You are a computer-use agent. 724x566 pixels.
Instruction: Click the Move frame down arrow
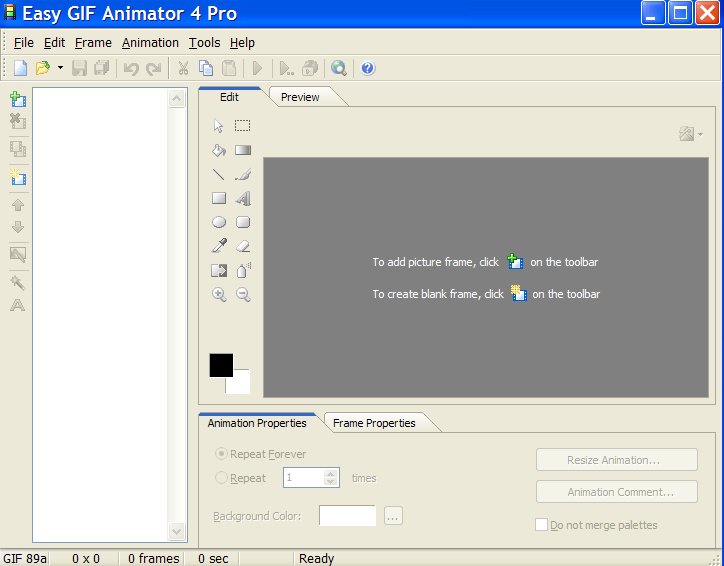coord(18,227)
